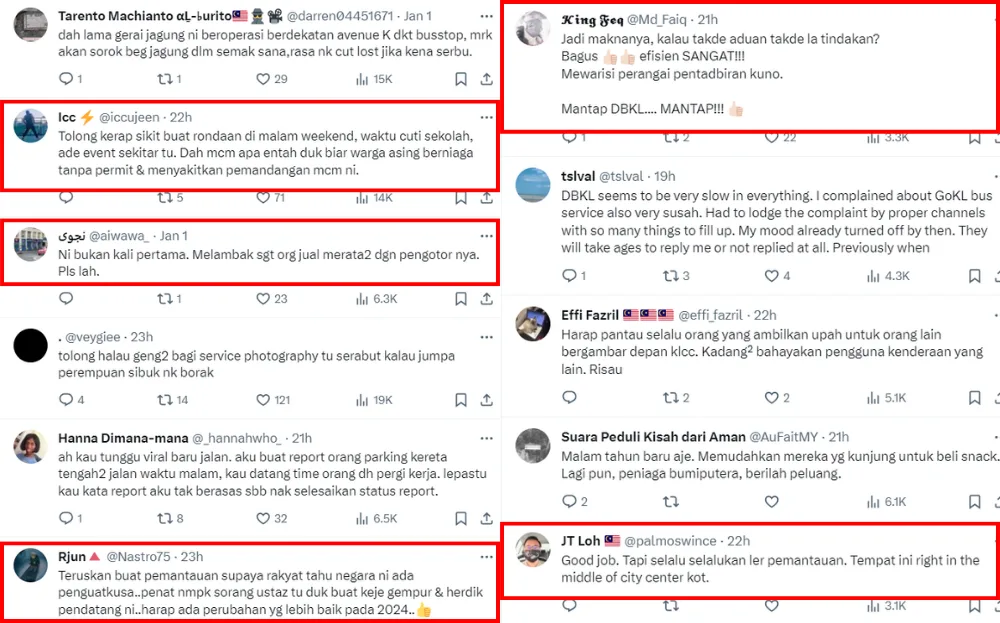Share the Icc @iccujeen tweet
This screenshot has height=623, width=1000.
(x=486, y=198)
